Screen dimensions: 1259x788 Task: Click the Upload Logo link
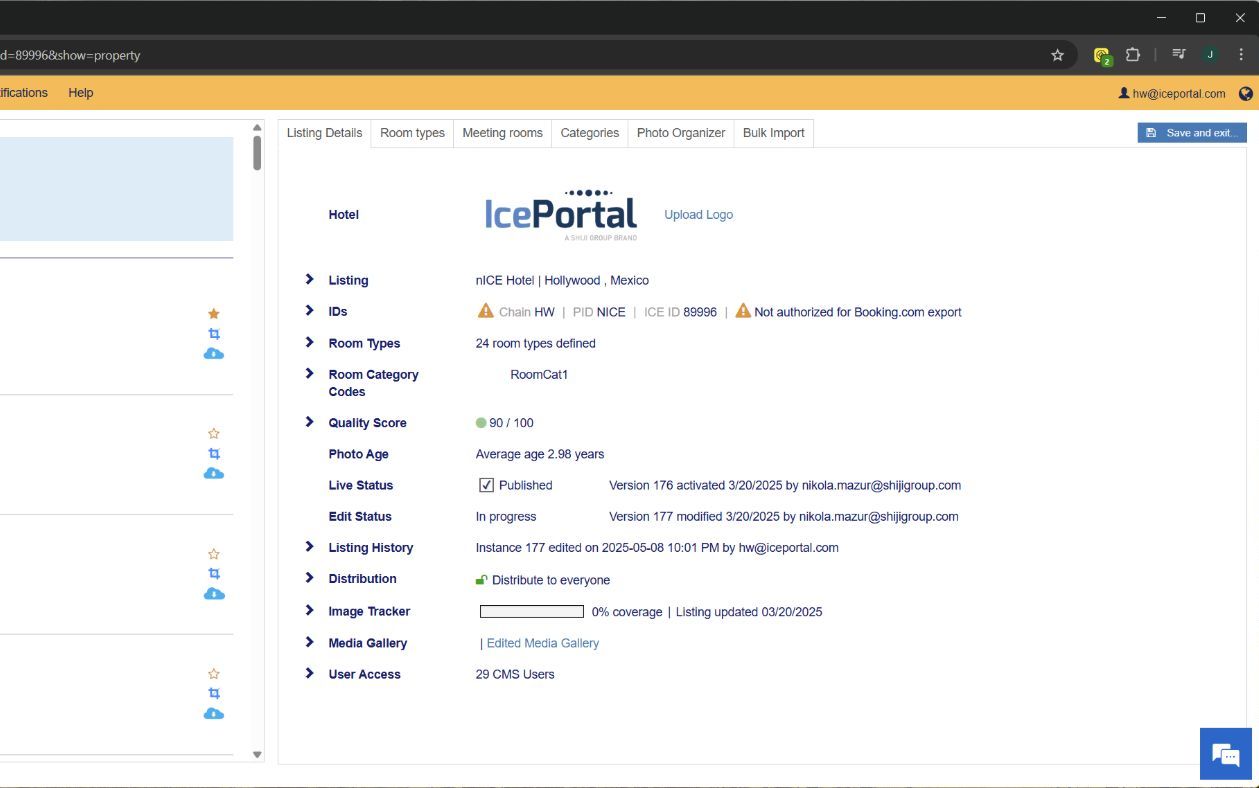699,215
